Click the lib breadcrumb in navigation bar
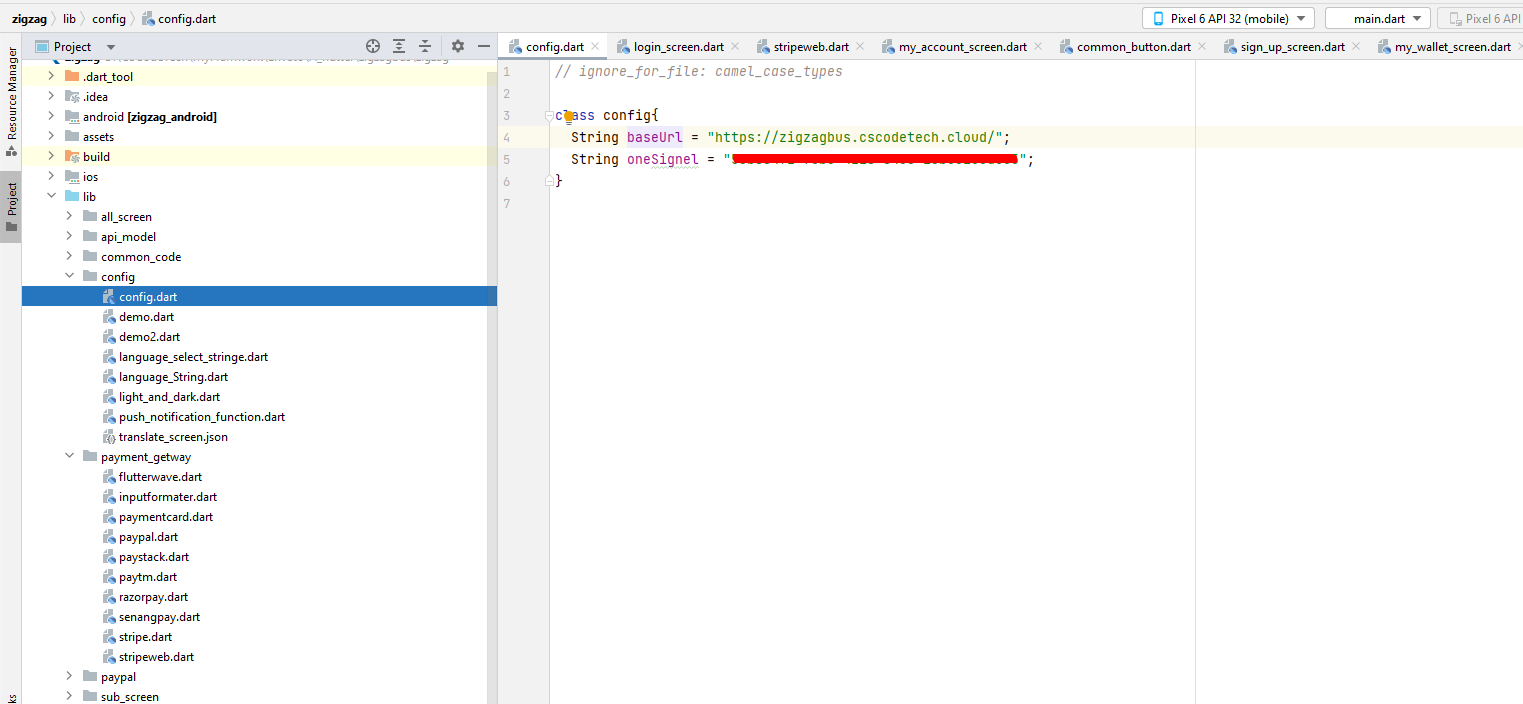The width and height of the screenshot is (1523, 704). (69, 19)
